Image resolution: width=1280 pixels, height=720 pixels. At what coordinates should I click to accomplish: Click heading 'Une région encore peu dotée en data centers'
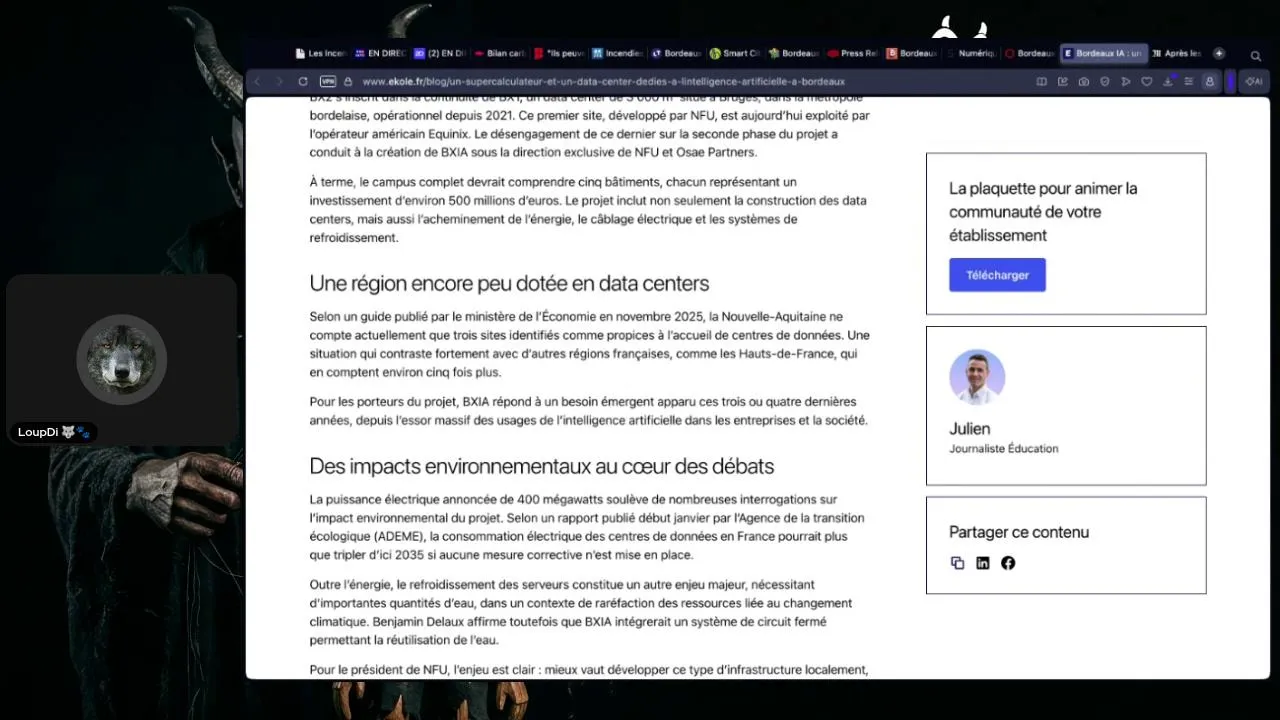(509, 283)
